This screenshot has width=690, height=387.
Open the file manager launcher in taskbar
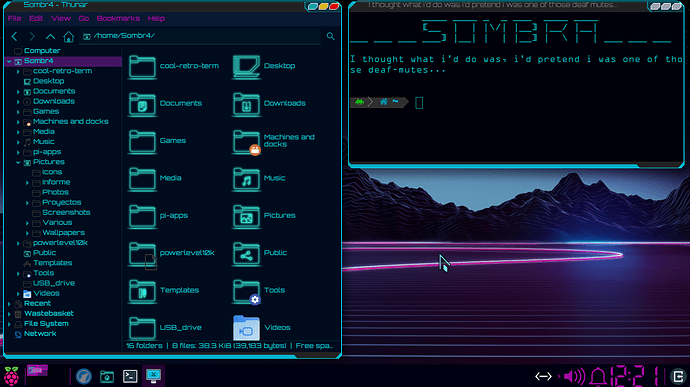[x=107, y=376]
